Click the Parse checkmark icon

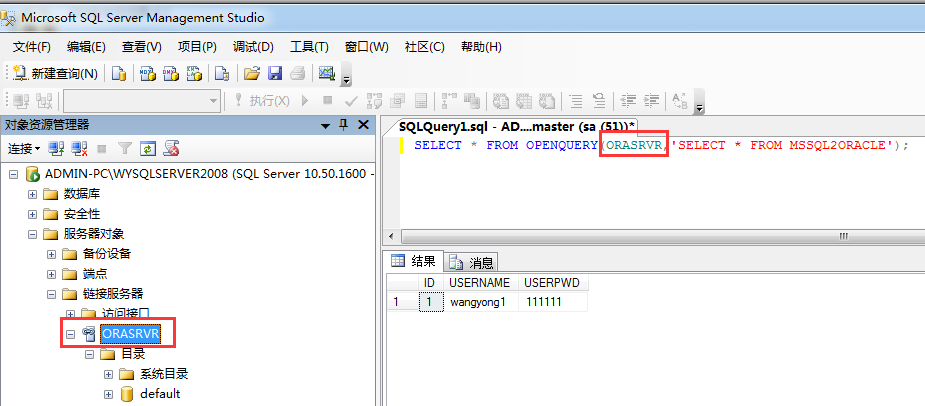pos(351,101)
